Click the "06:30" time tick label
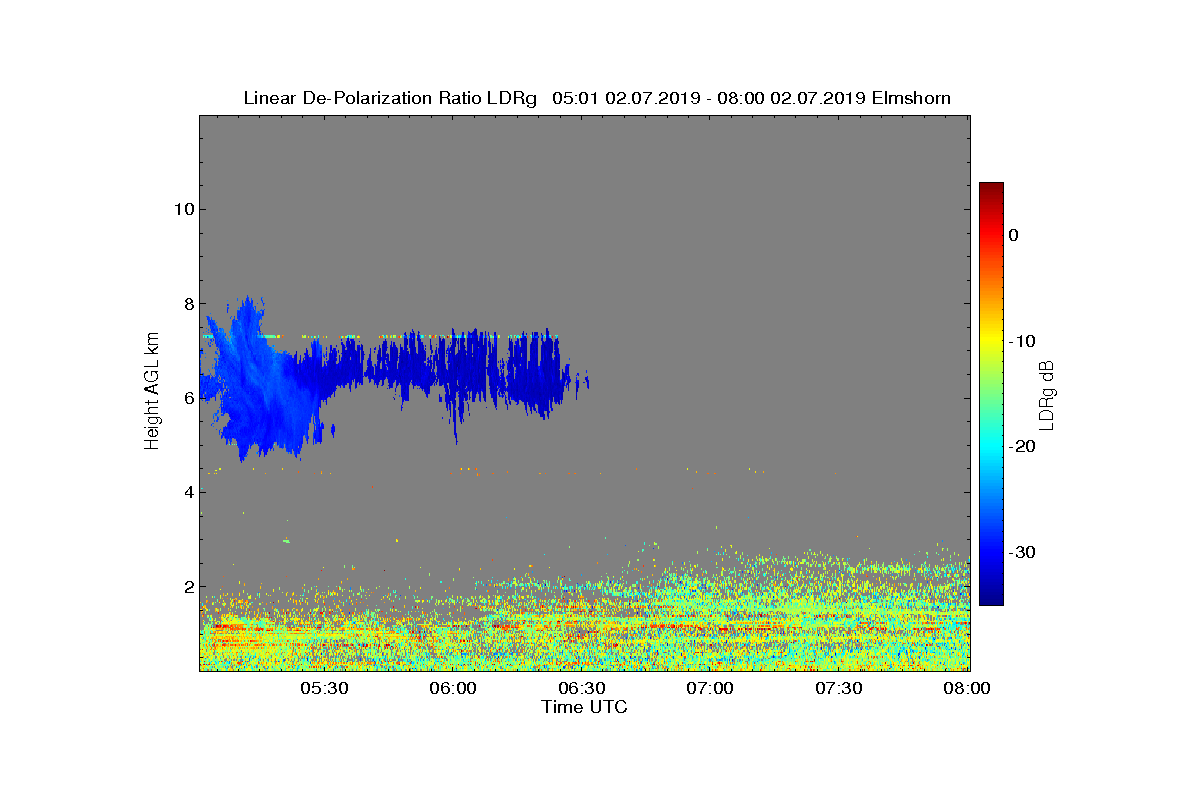 [581, 689]
